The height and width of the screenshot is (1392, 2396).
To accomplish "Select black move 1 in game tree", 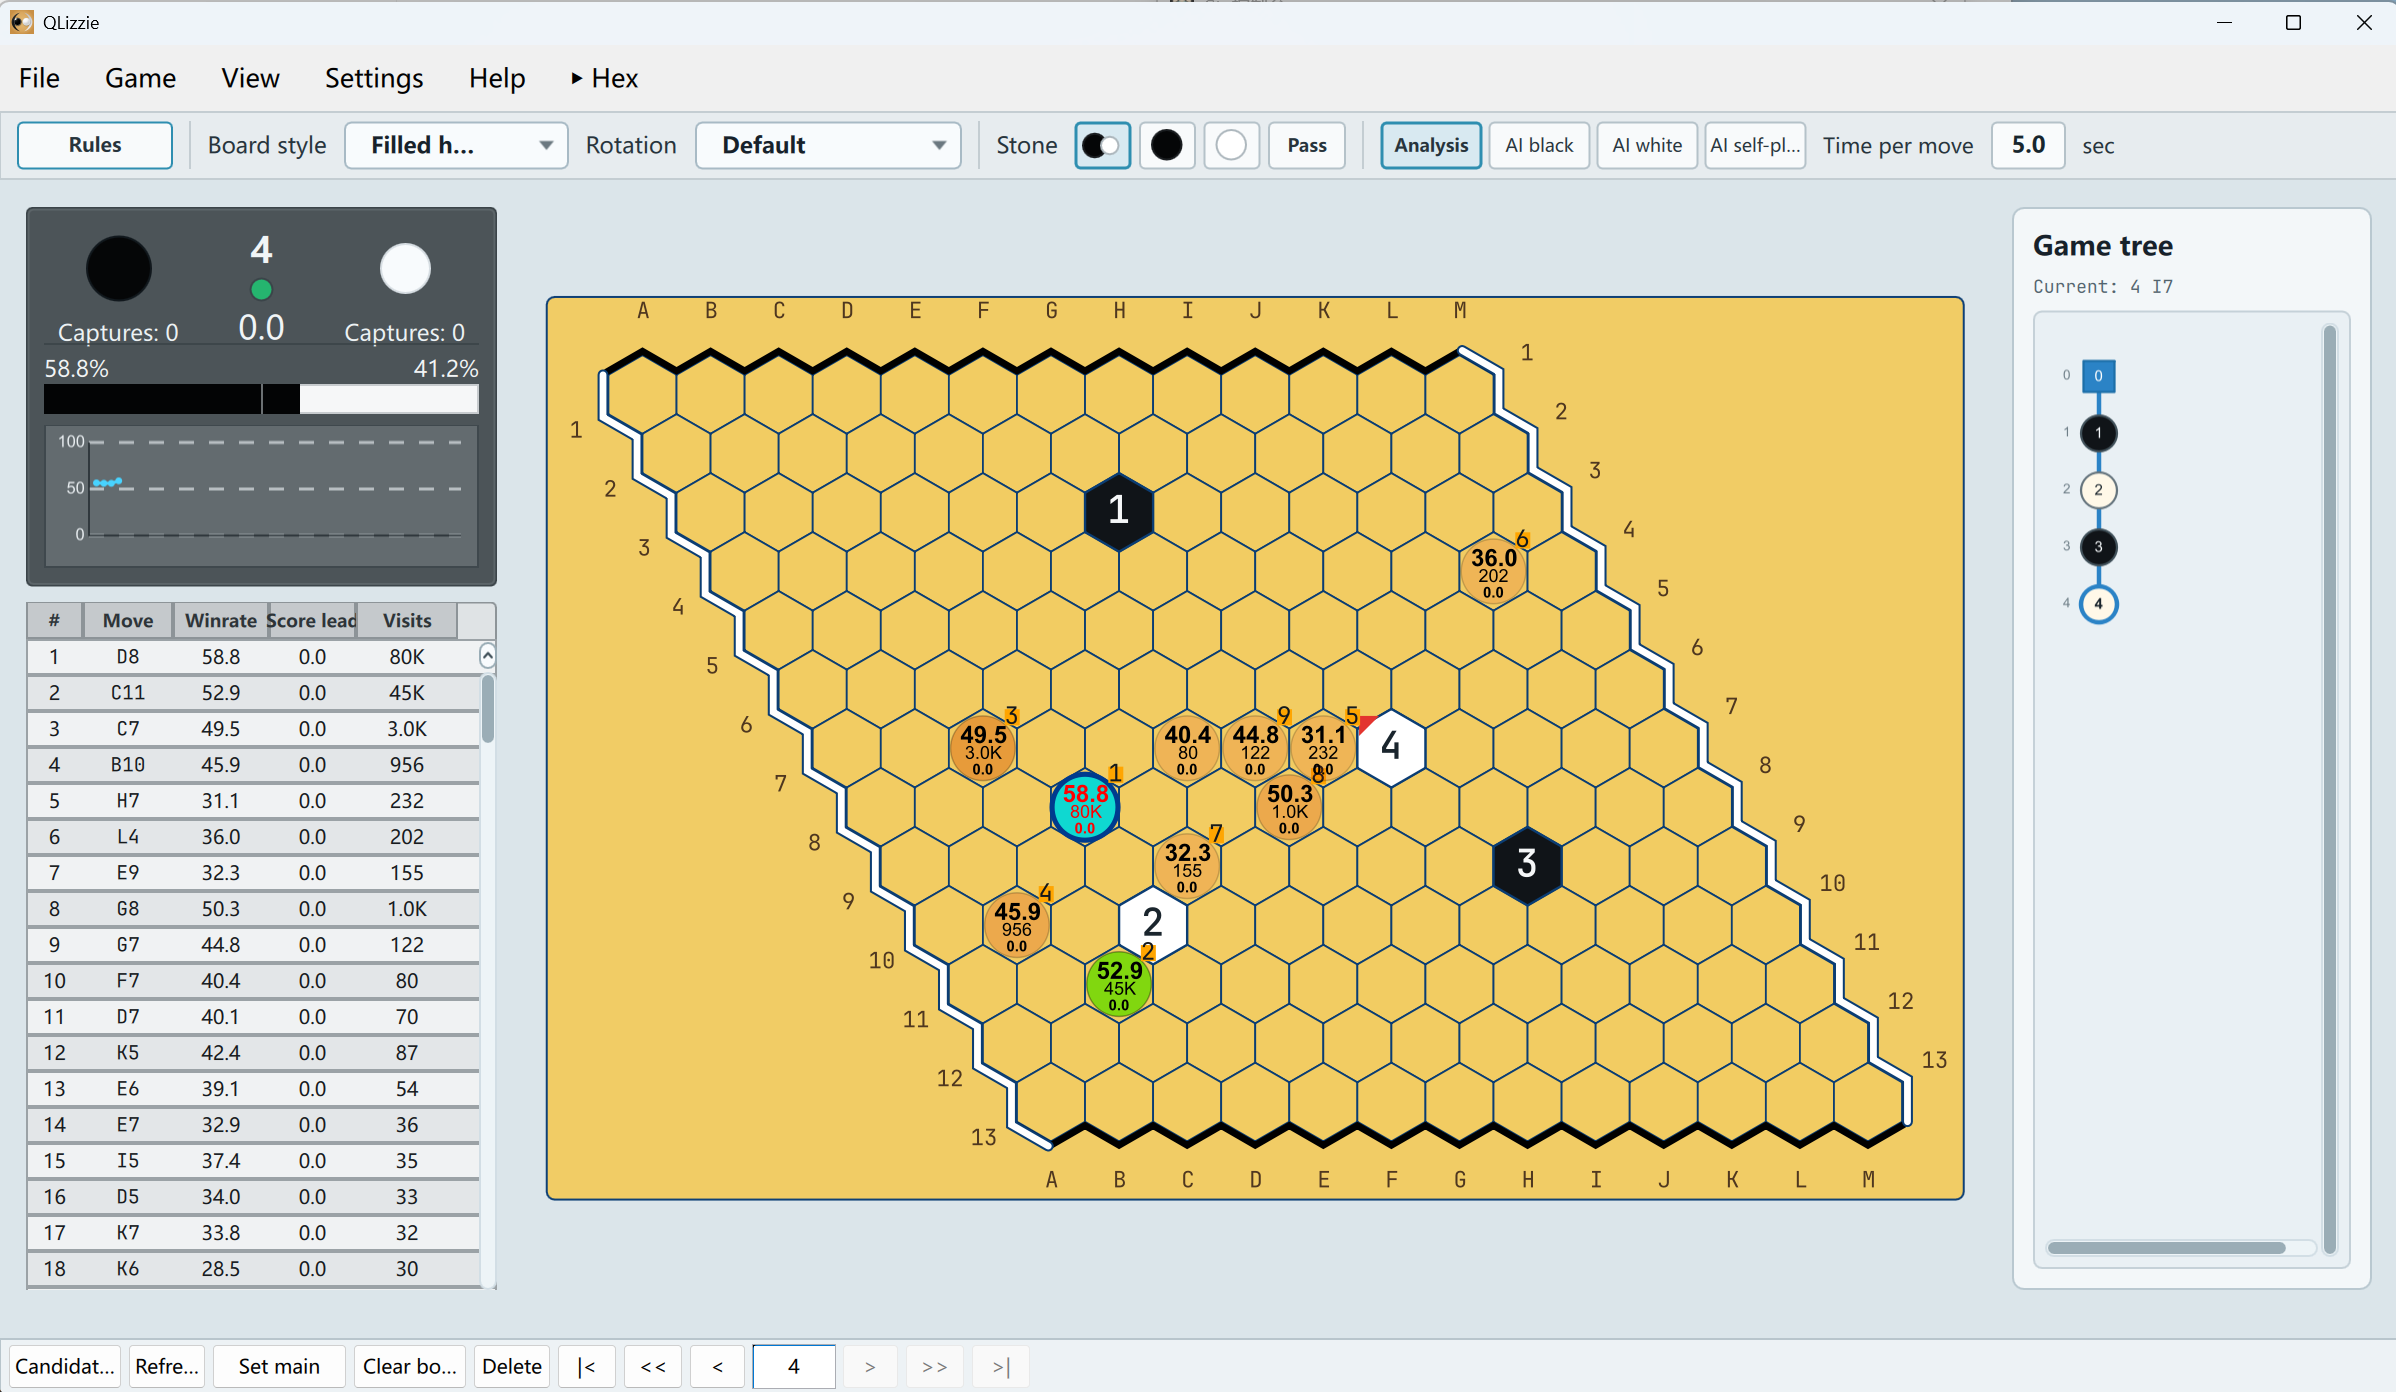I will [x=2098, y=433].
